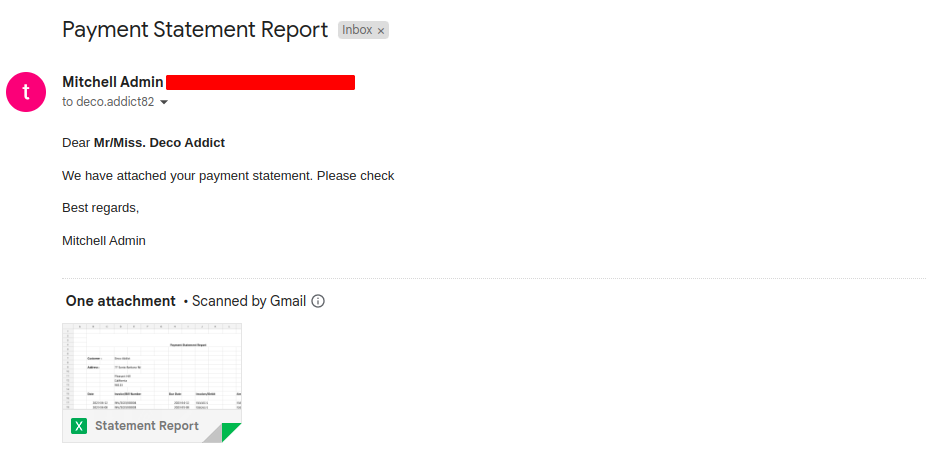Click the bold "Mr/Miss. Deco Addict" greeting
Screen dimensions: 927x463
click(159, 143)
